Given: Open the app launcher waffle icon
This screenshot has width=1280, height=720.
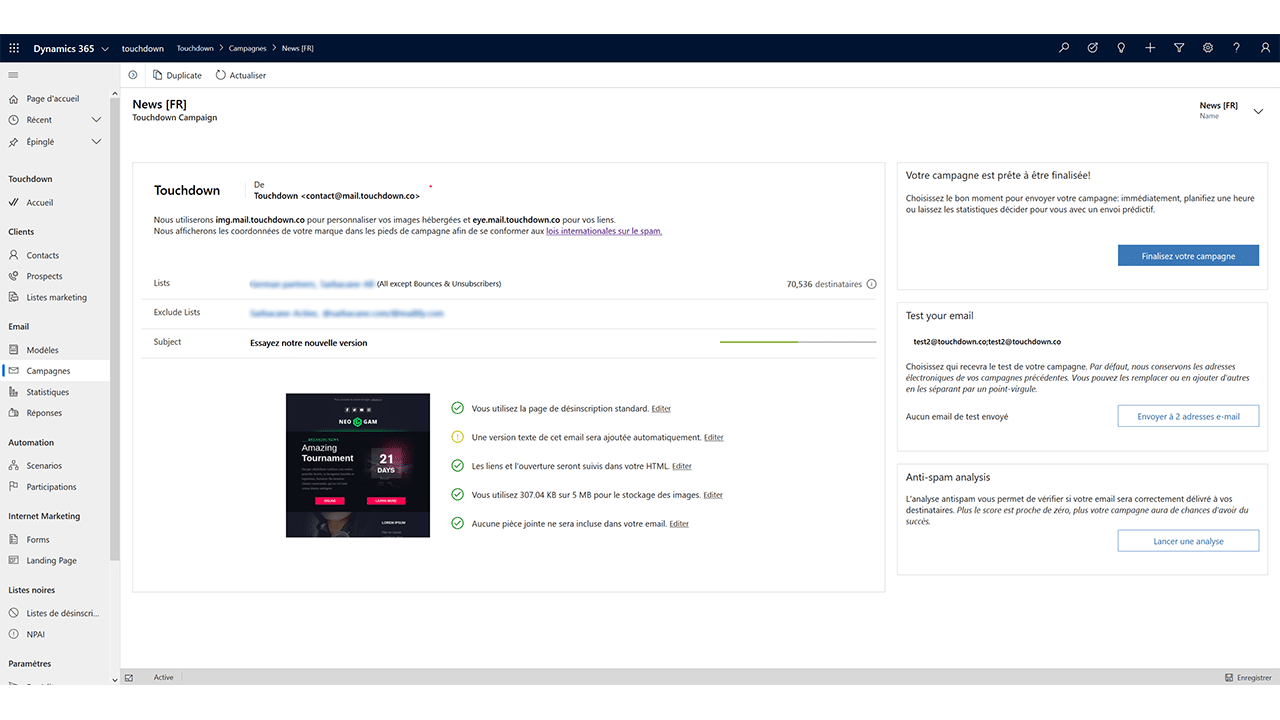Looking at the screenshot, I should pyautogui.click(x=14, y=48).
